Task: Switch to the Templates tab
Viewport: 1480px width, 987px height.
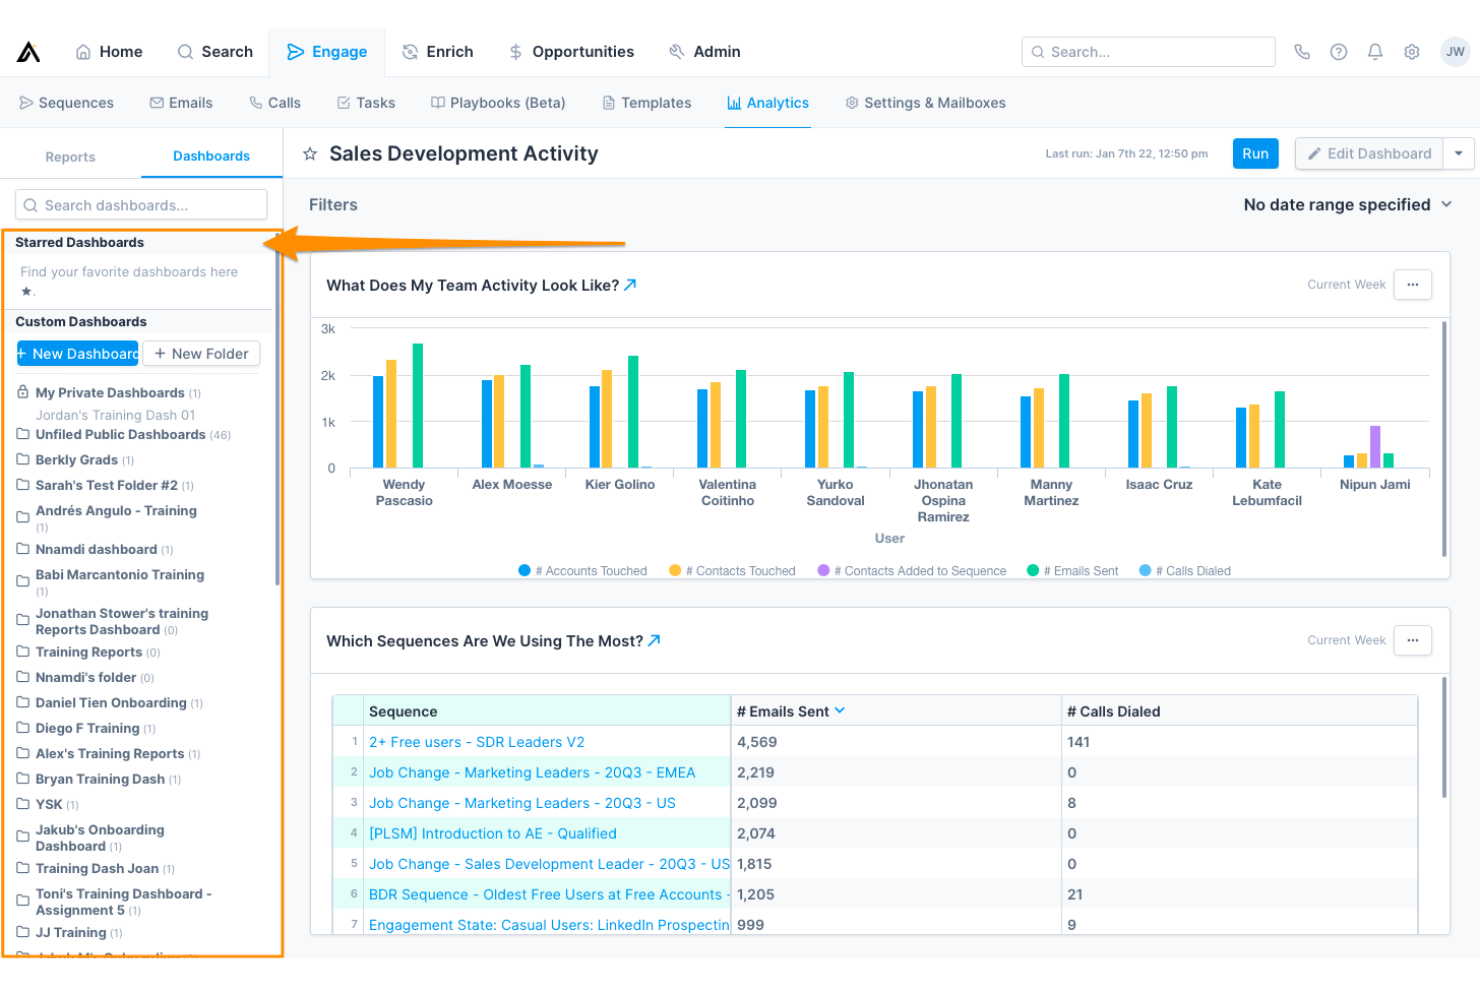Action: click(x=647, y=103)
